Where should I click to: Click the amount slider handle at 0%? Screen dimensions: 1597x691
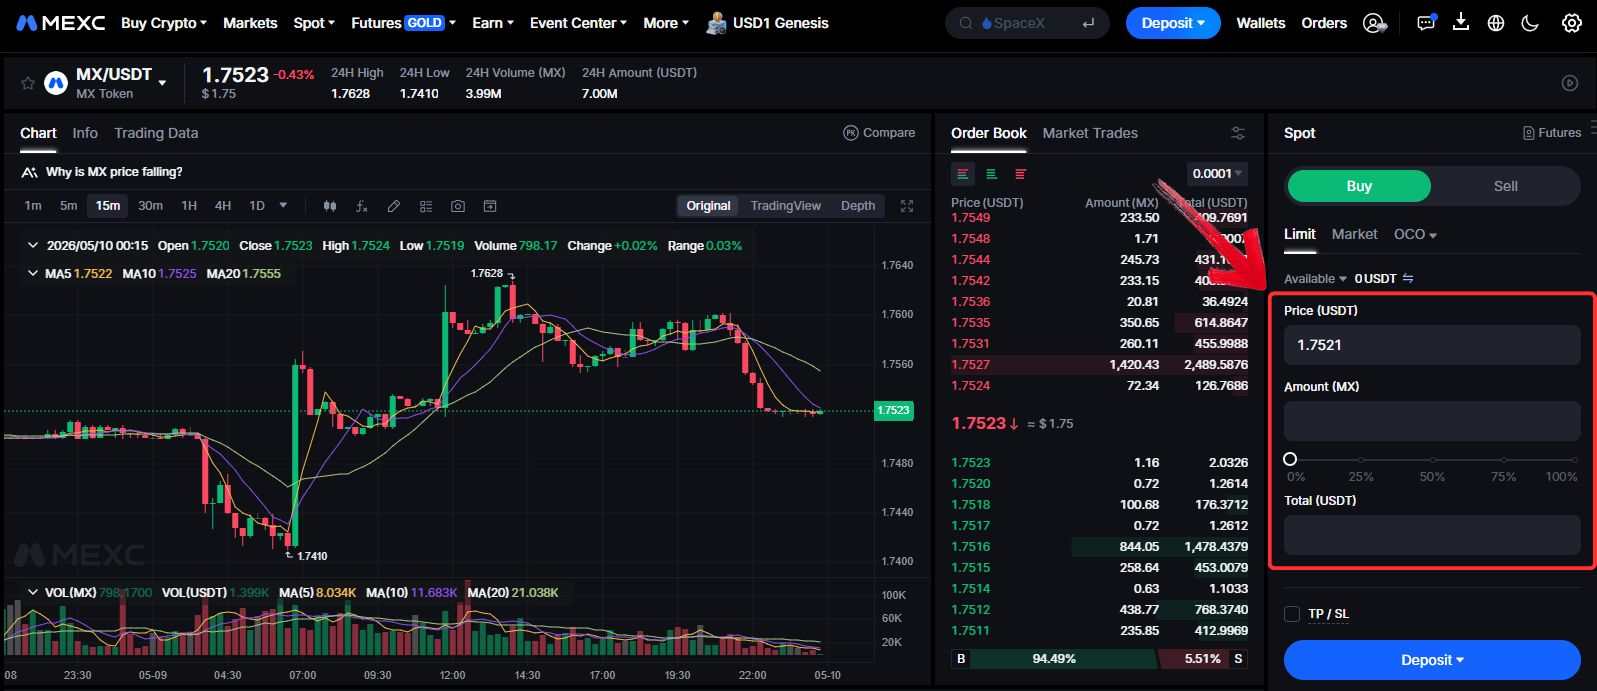(x=1290, y=459)
